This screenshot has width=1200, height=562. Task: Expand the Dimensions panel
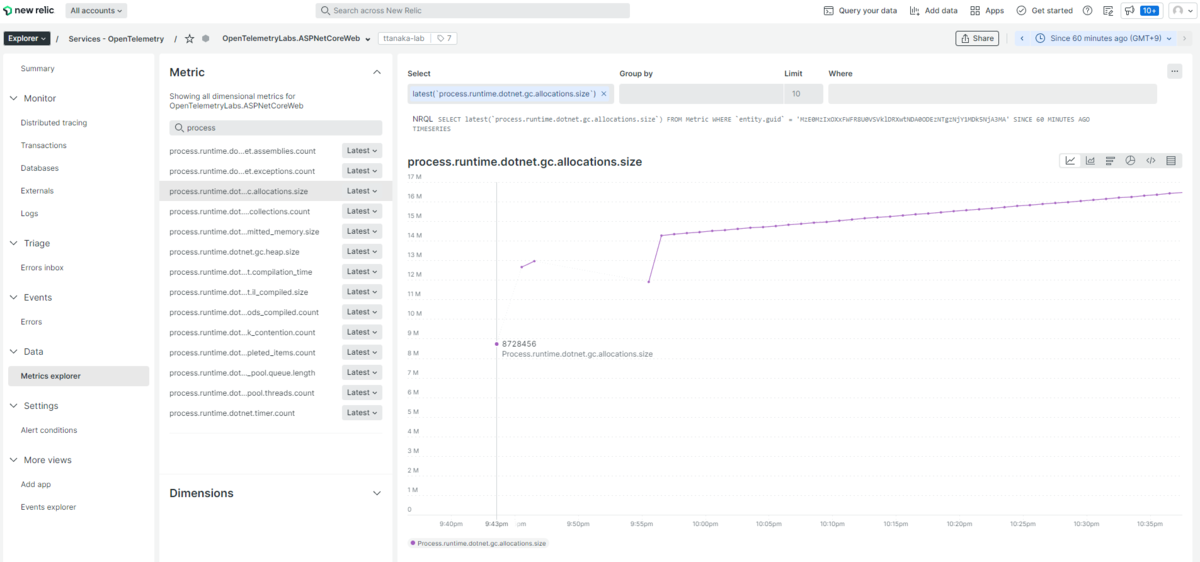pyautogui.click(x=377, y=493)
